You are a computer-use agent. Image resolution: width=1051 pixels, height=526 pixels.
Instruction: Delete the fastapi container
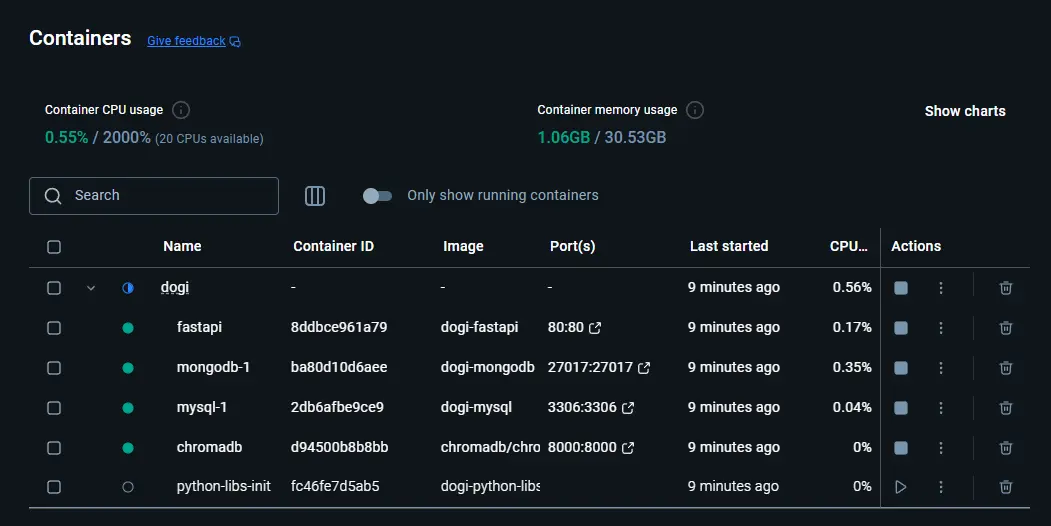(x=1005, y=328)
